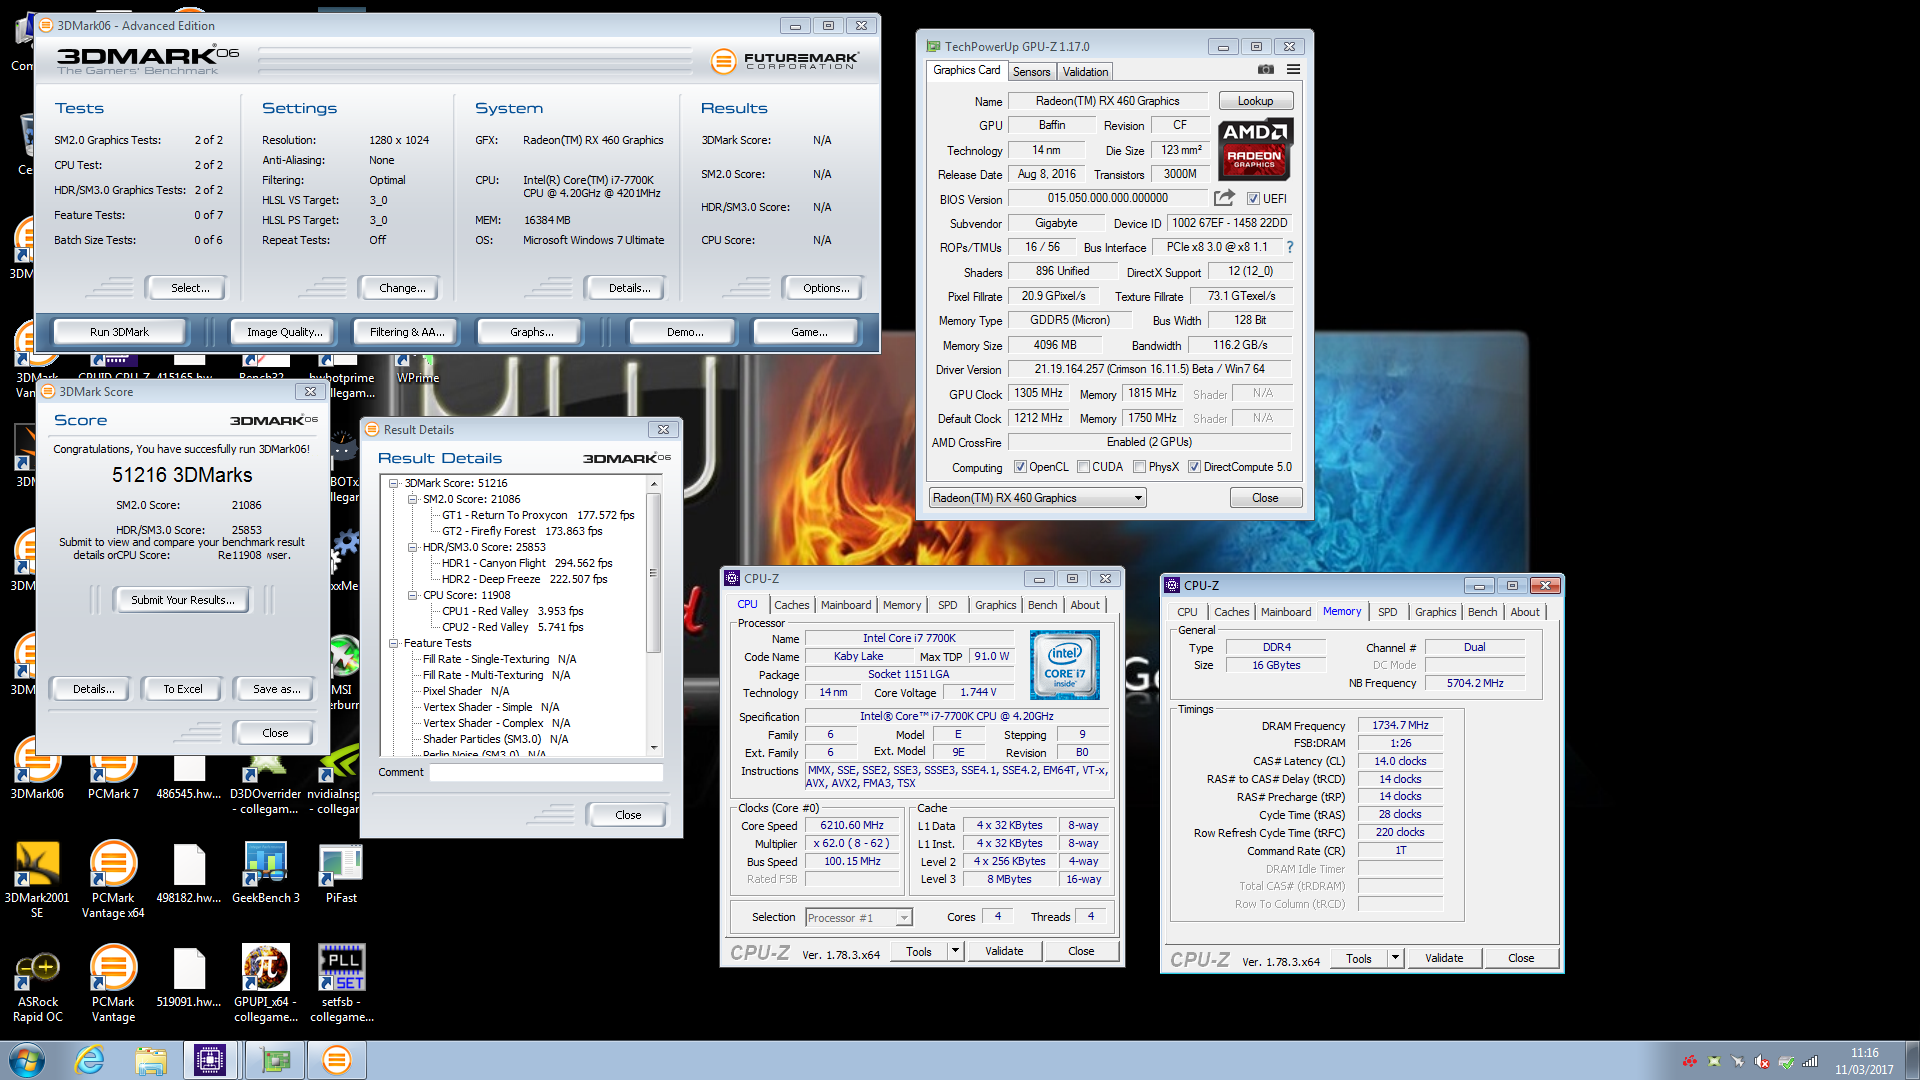Toggle the OpenCL checkbox
The width and height of the screenshot is (1920, 1080).
pos(1020,467)
